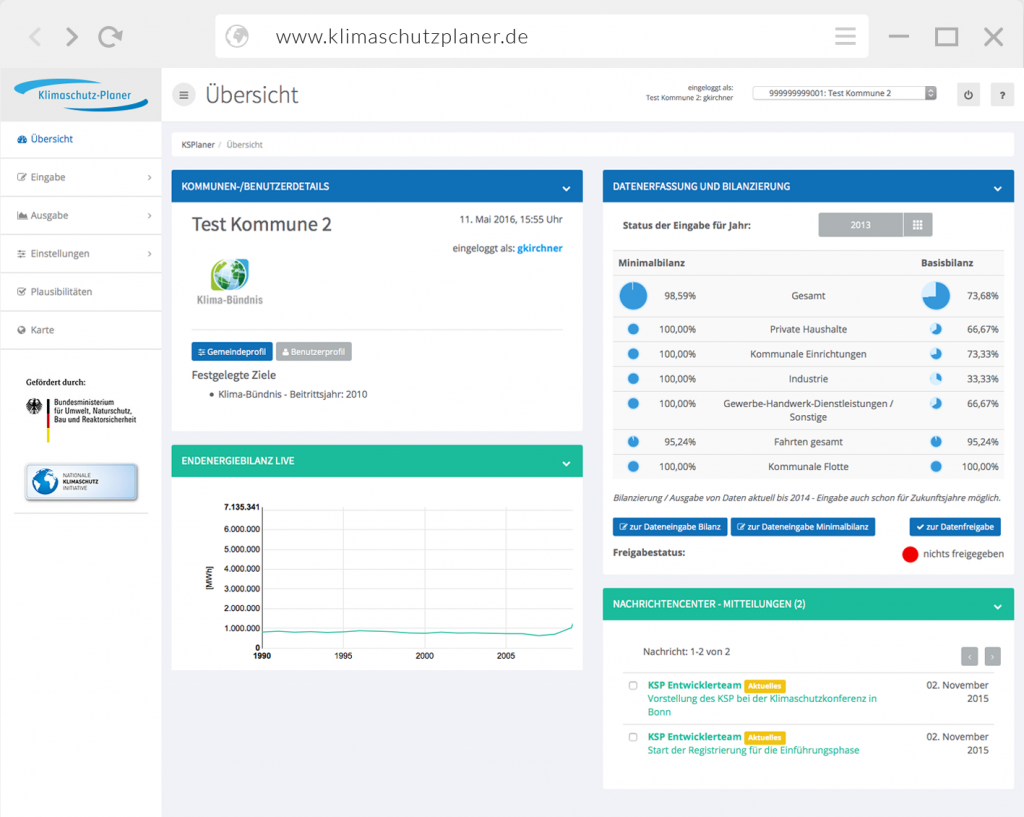
Task: Go to previous message page arrow
Action: 969,656
